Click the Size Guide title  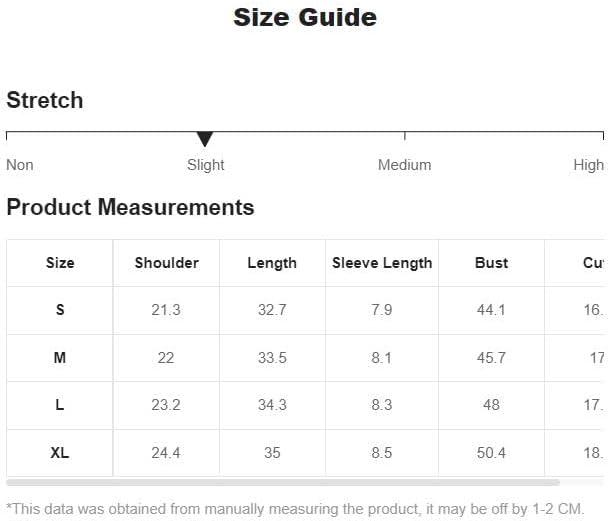pos(305,18)
